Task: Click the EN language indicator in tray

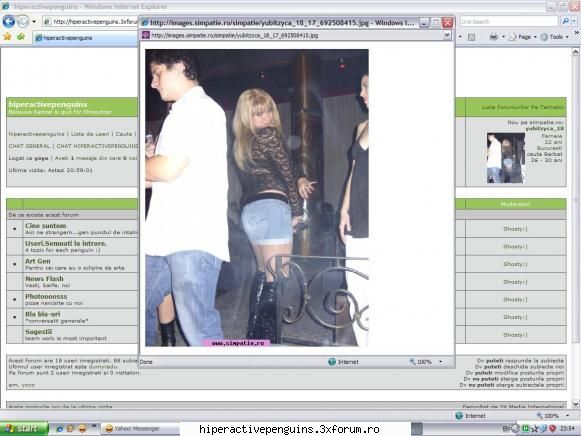Action: point(506,429)
